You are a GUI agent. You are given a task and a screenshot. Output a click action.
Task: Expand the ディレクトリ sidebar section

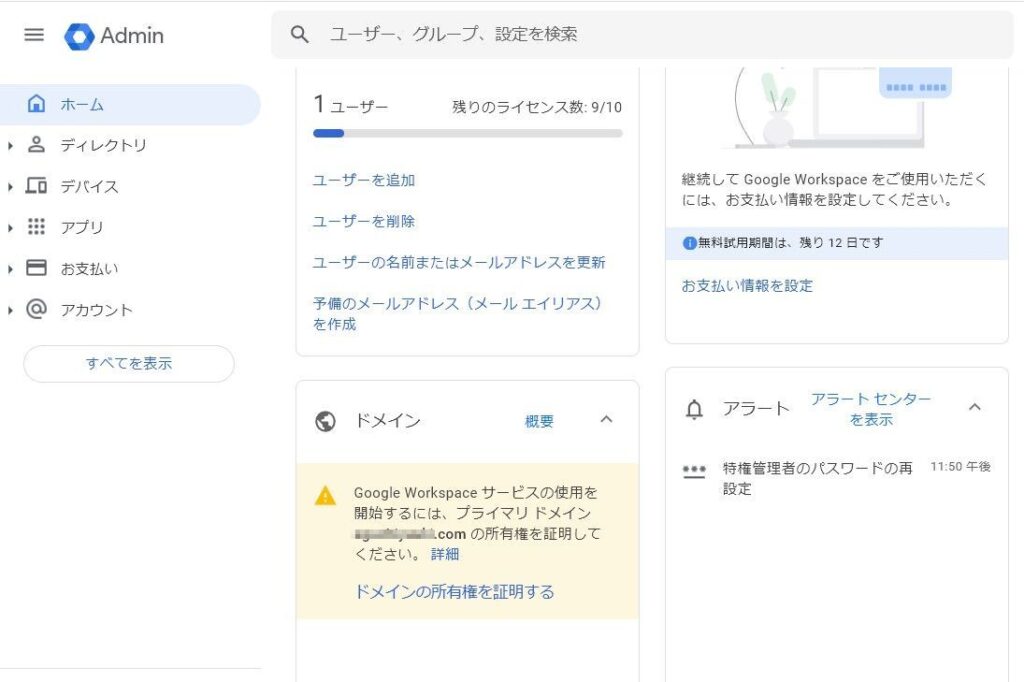click(10, 146)
